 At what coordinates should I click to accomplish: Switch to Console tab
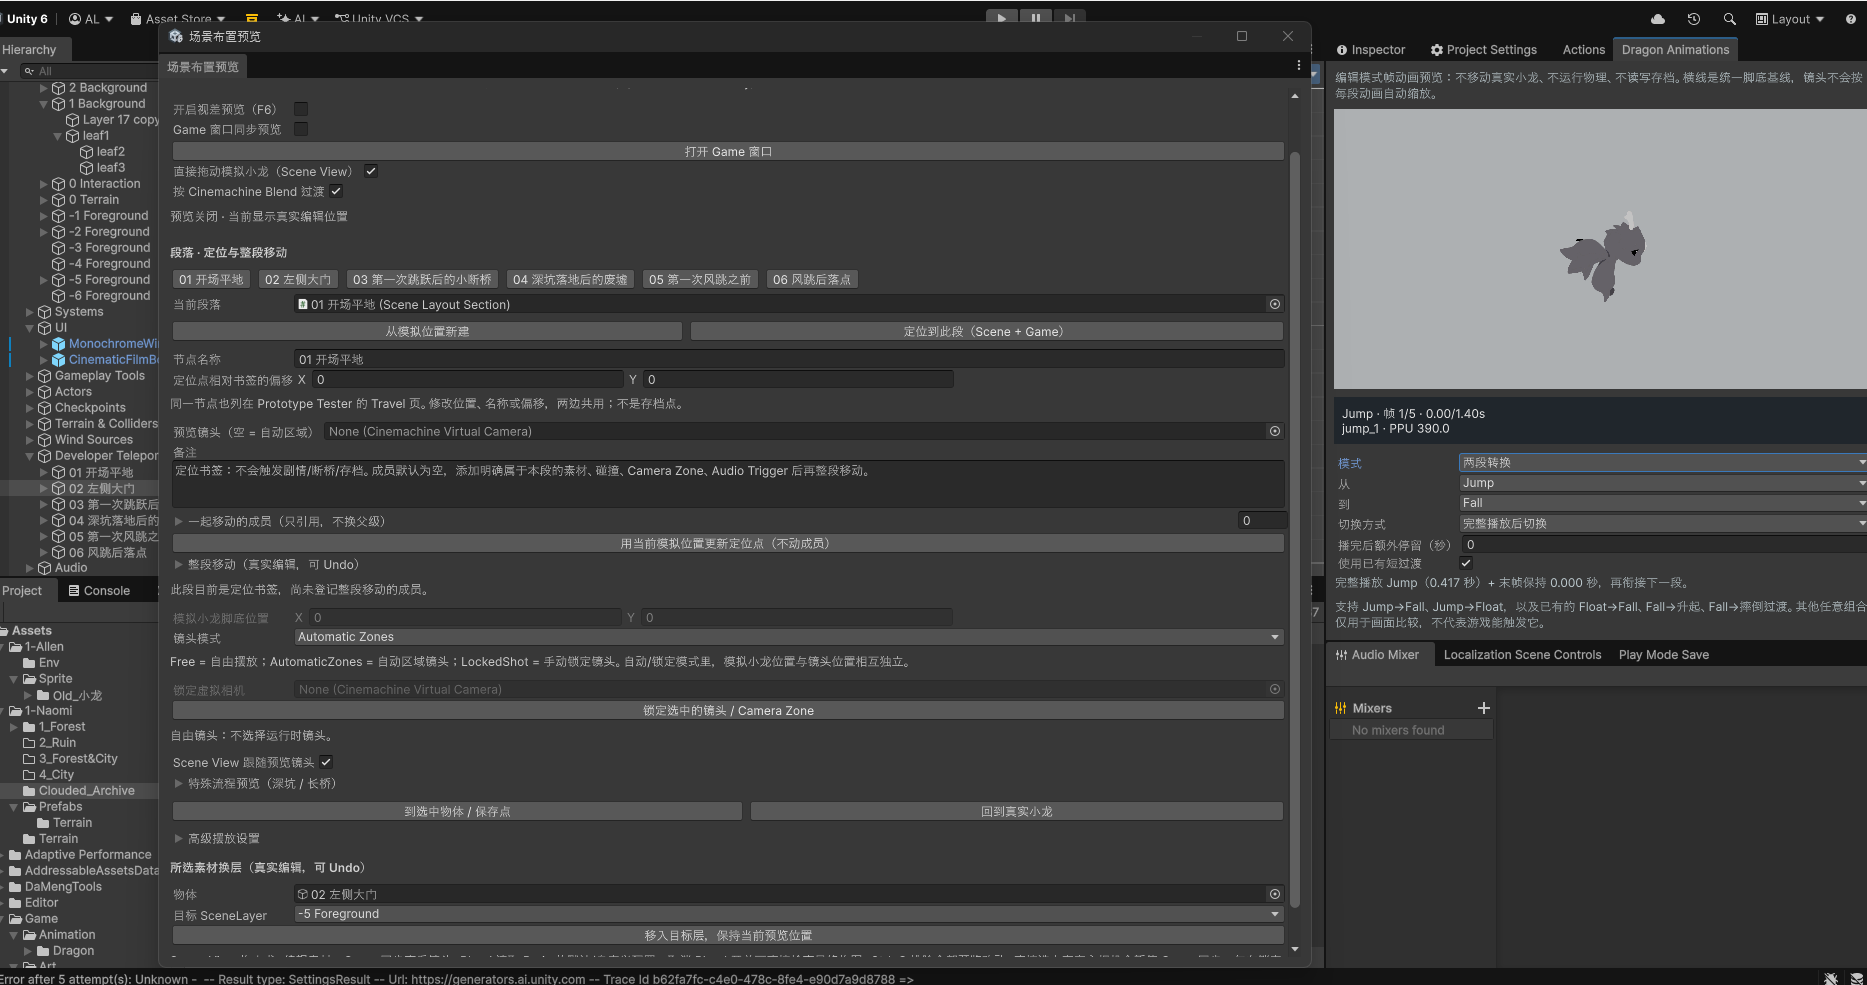[x=99, y=591]
